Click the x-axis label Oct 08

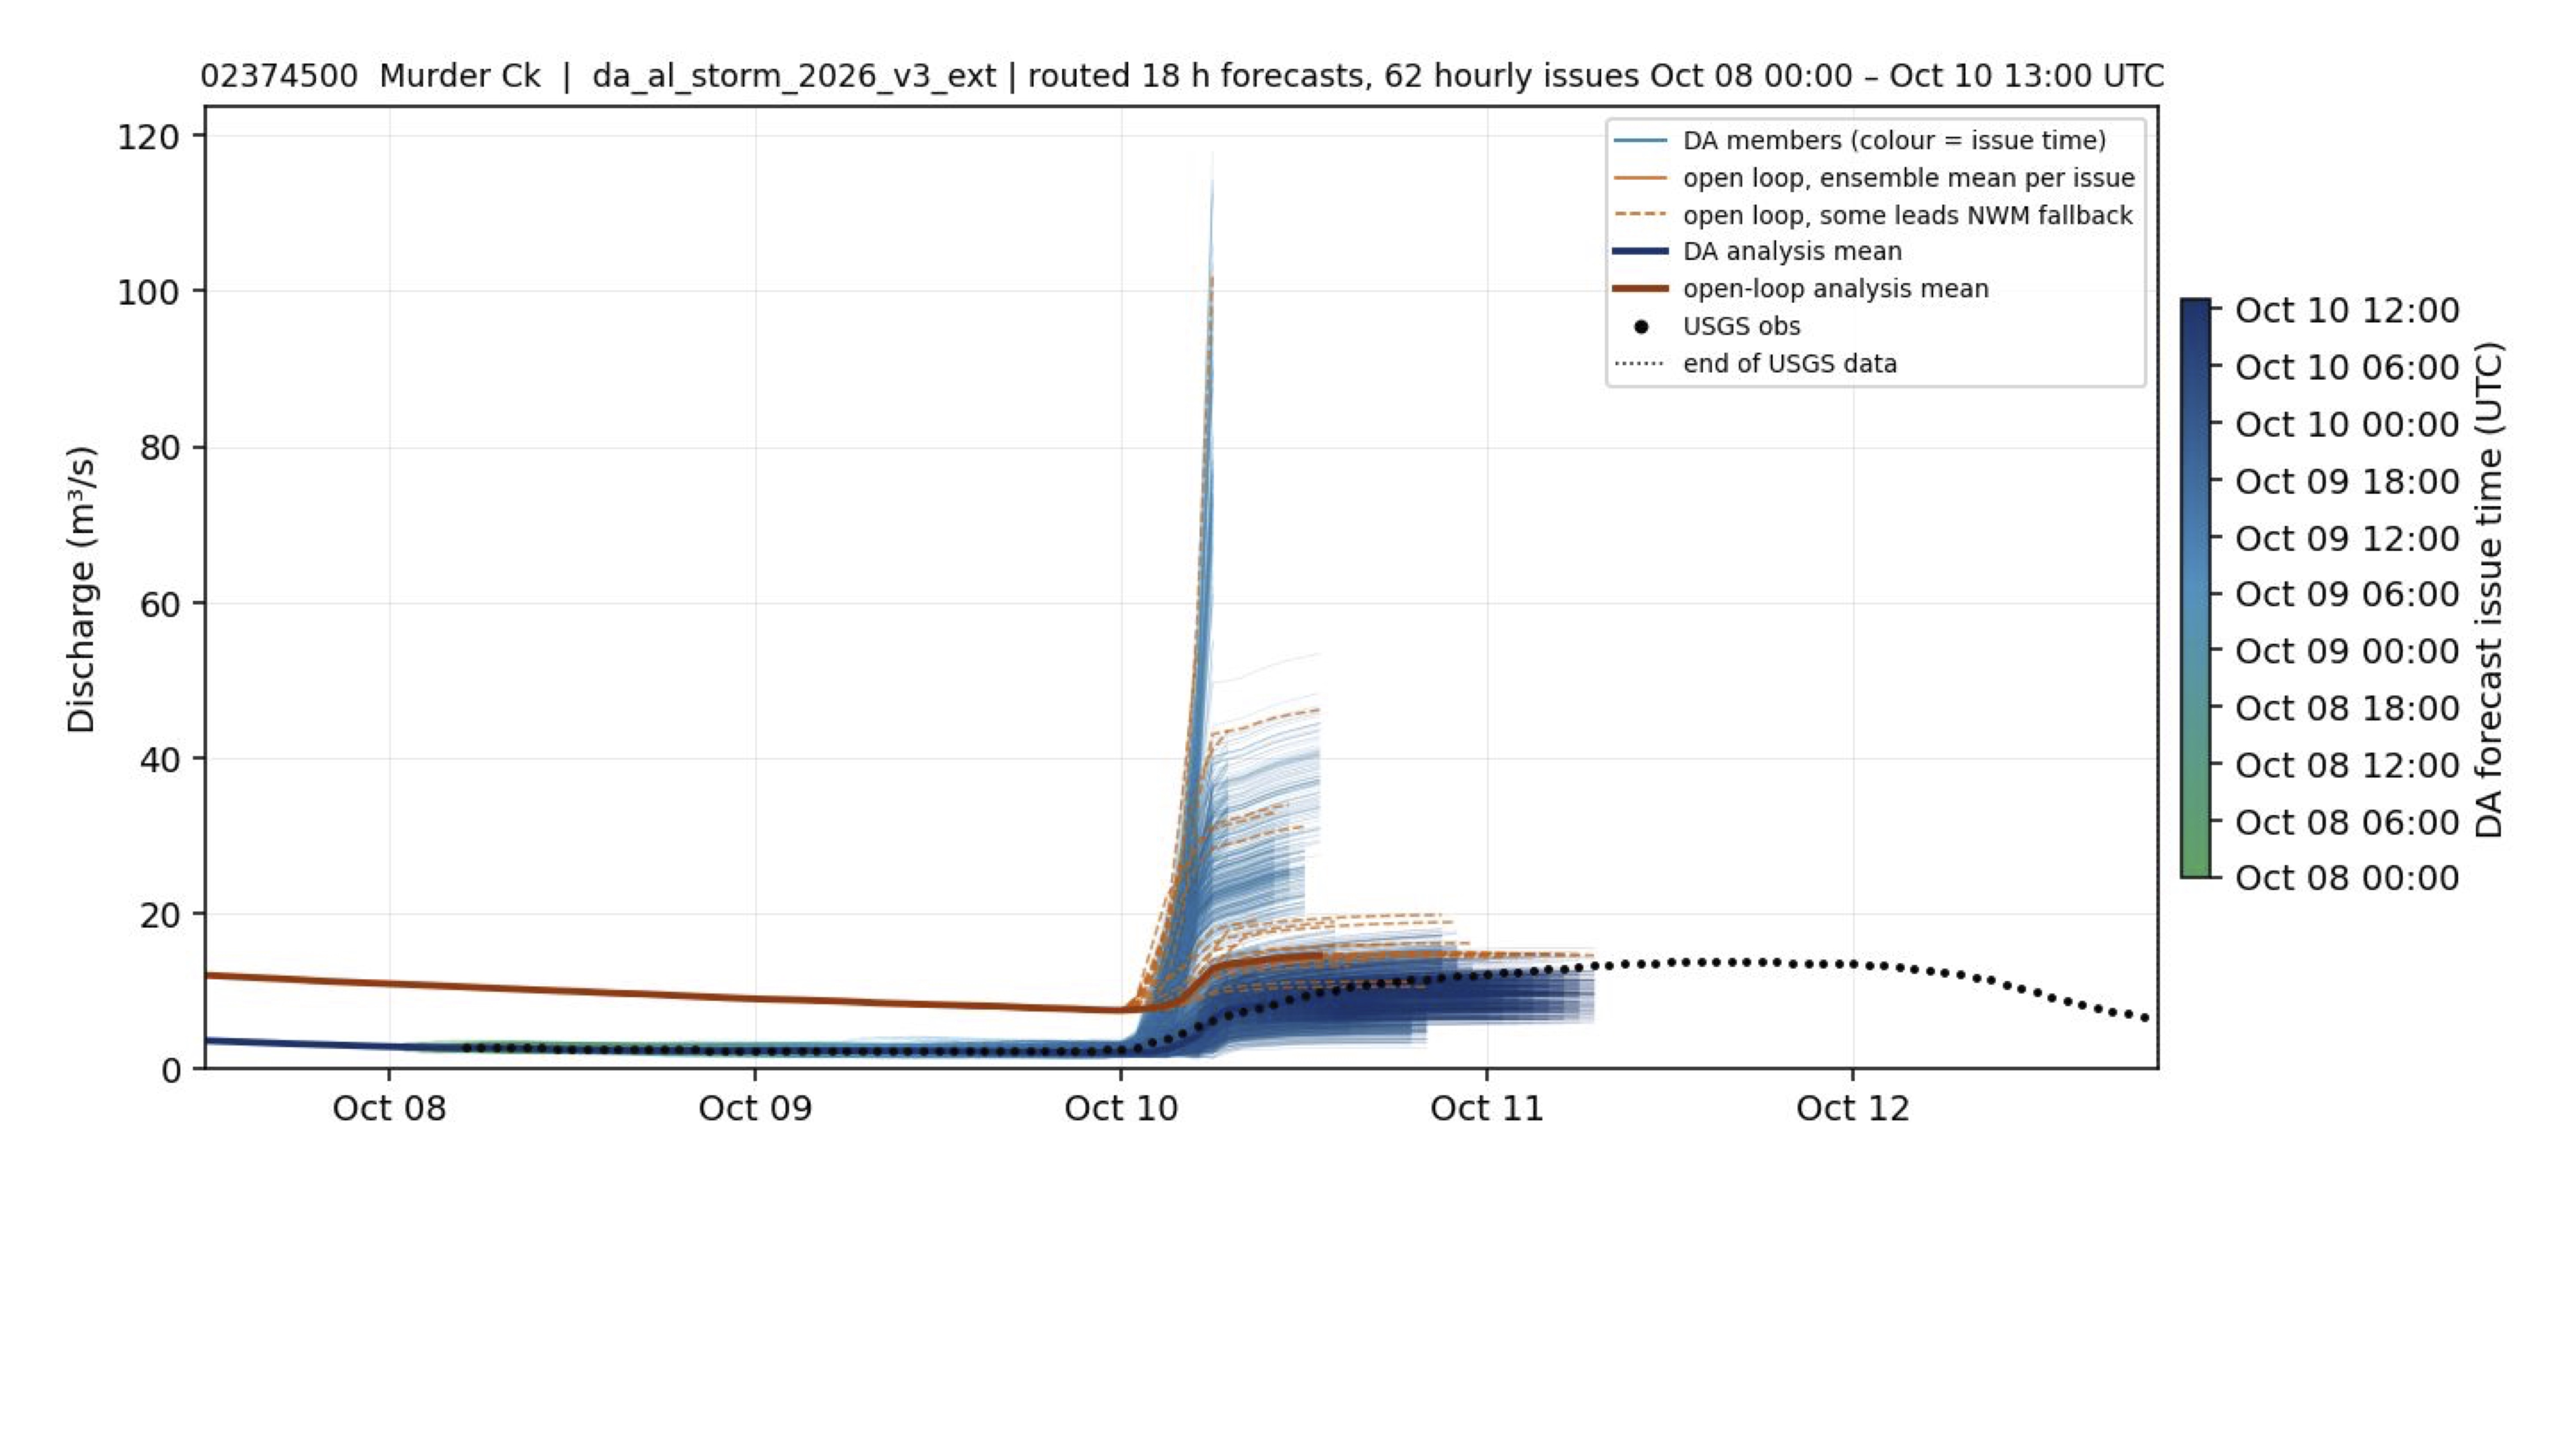389,1108
